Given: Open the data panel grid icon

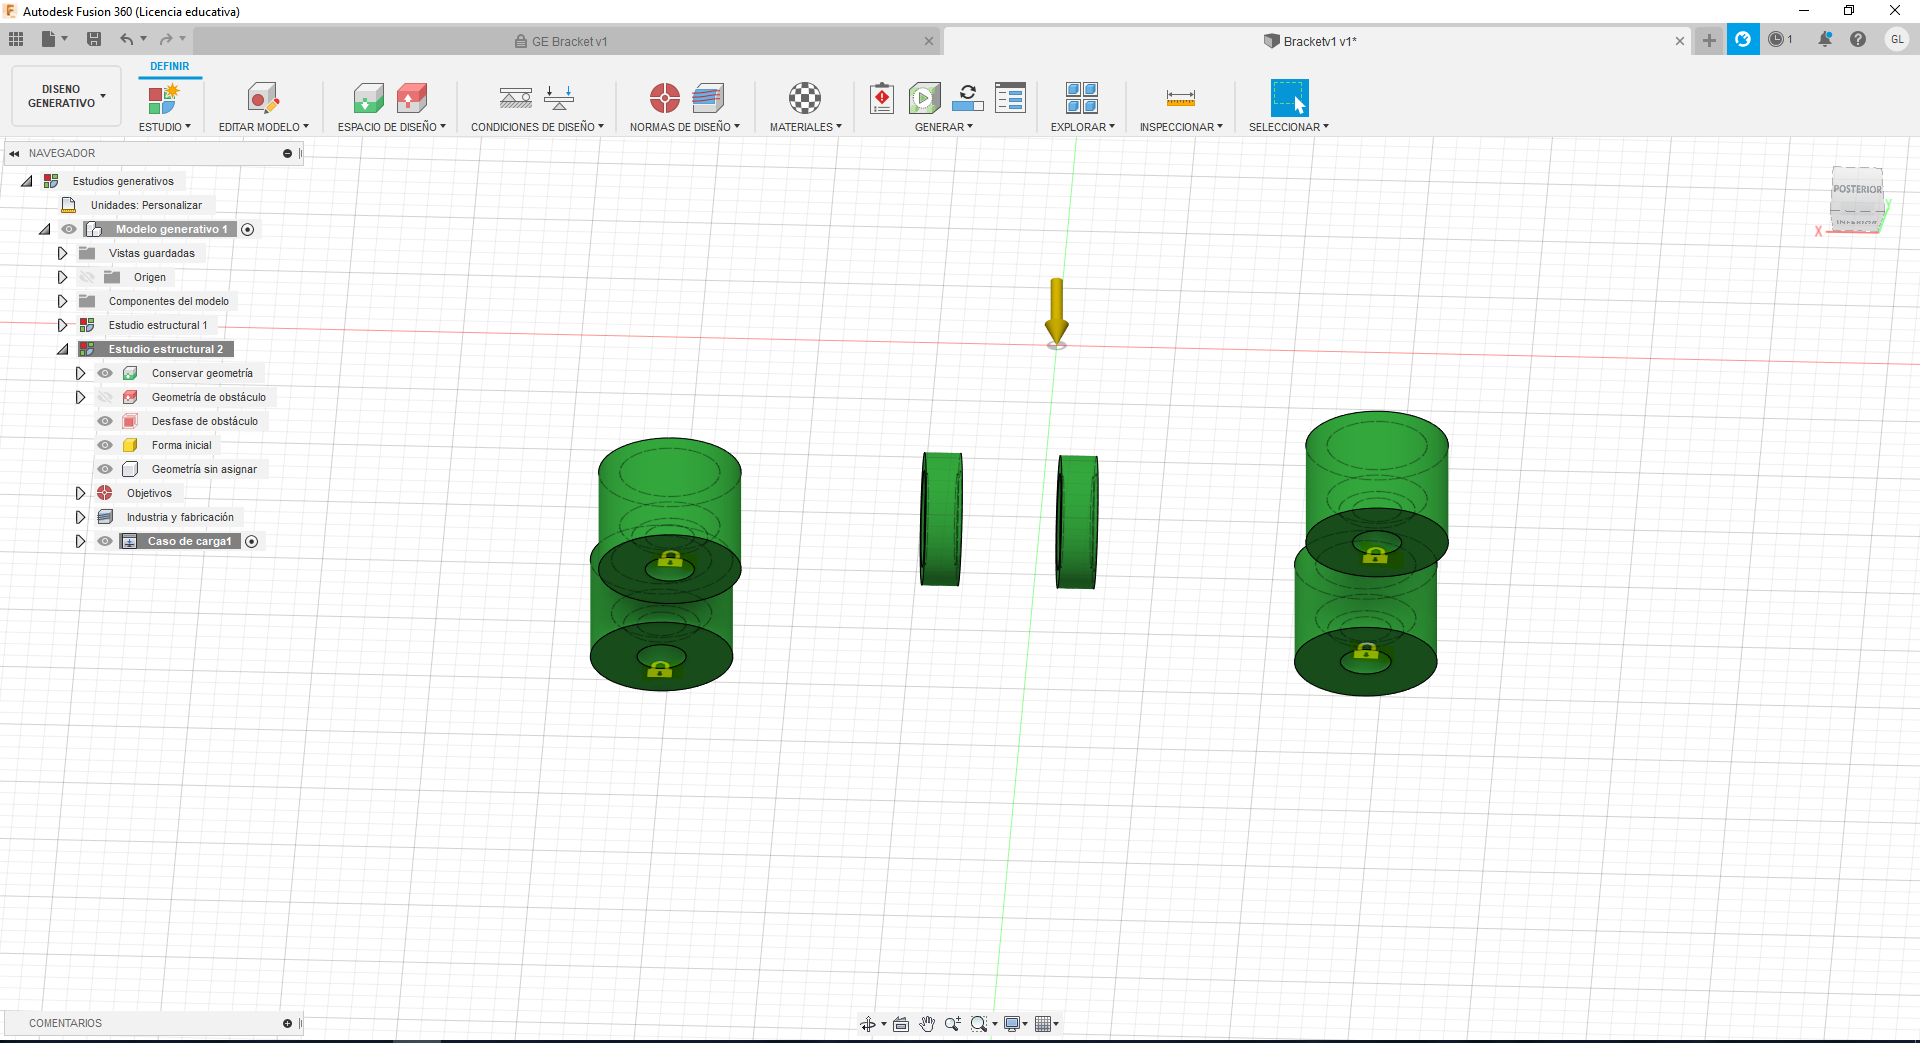Looking at the screenshot, I should click(16, 39).
